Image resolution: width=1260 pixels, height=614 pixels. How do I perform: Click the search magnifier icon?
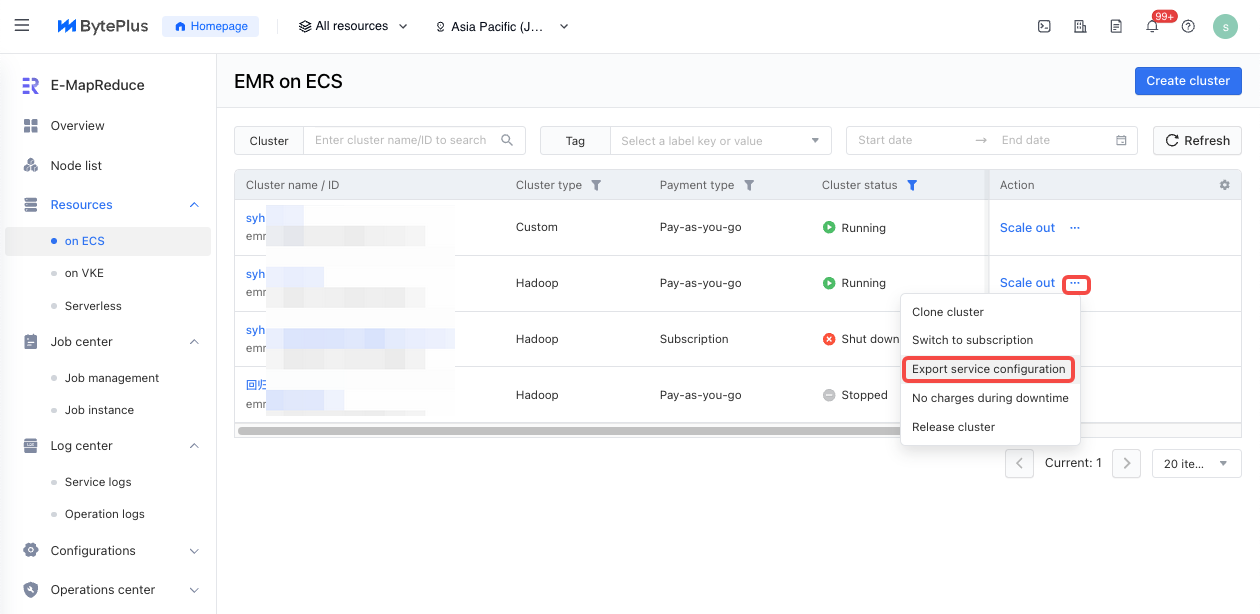(507, 140)
